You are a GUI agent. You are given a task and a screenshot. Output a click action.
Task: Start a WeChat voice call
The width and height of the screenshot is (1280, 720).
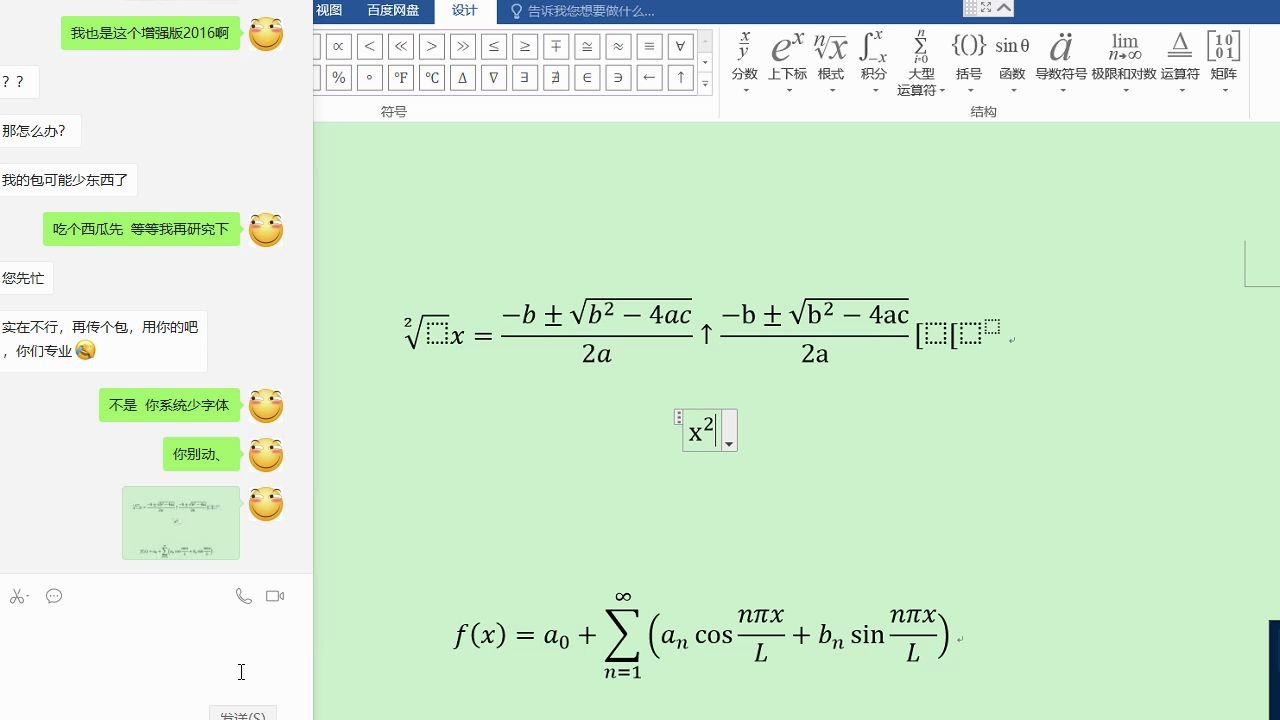[242, 594]
